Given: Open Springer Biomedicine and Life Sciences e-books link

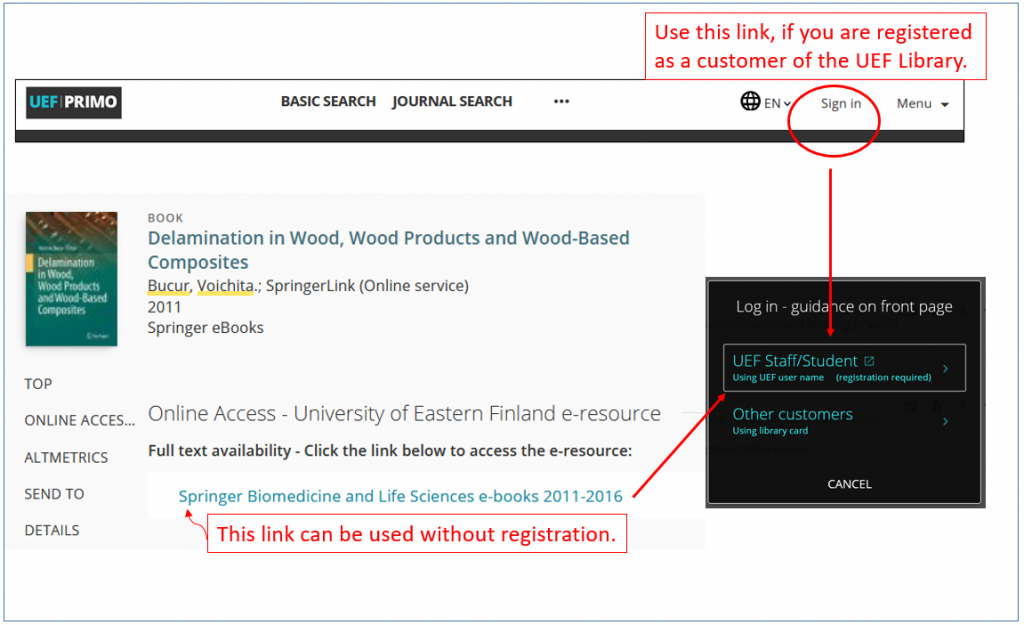Looking at the screenshot, I should point(400,496).
